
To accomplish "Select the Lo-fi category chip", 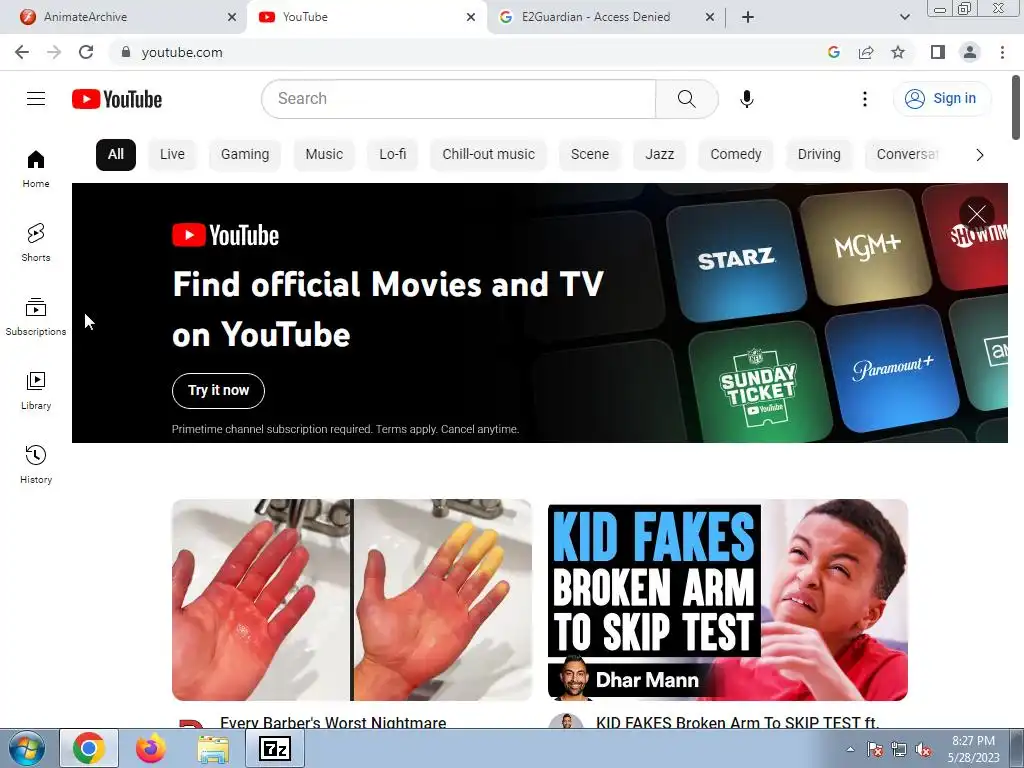I will tap(392, 155).
